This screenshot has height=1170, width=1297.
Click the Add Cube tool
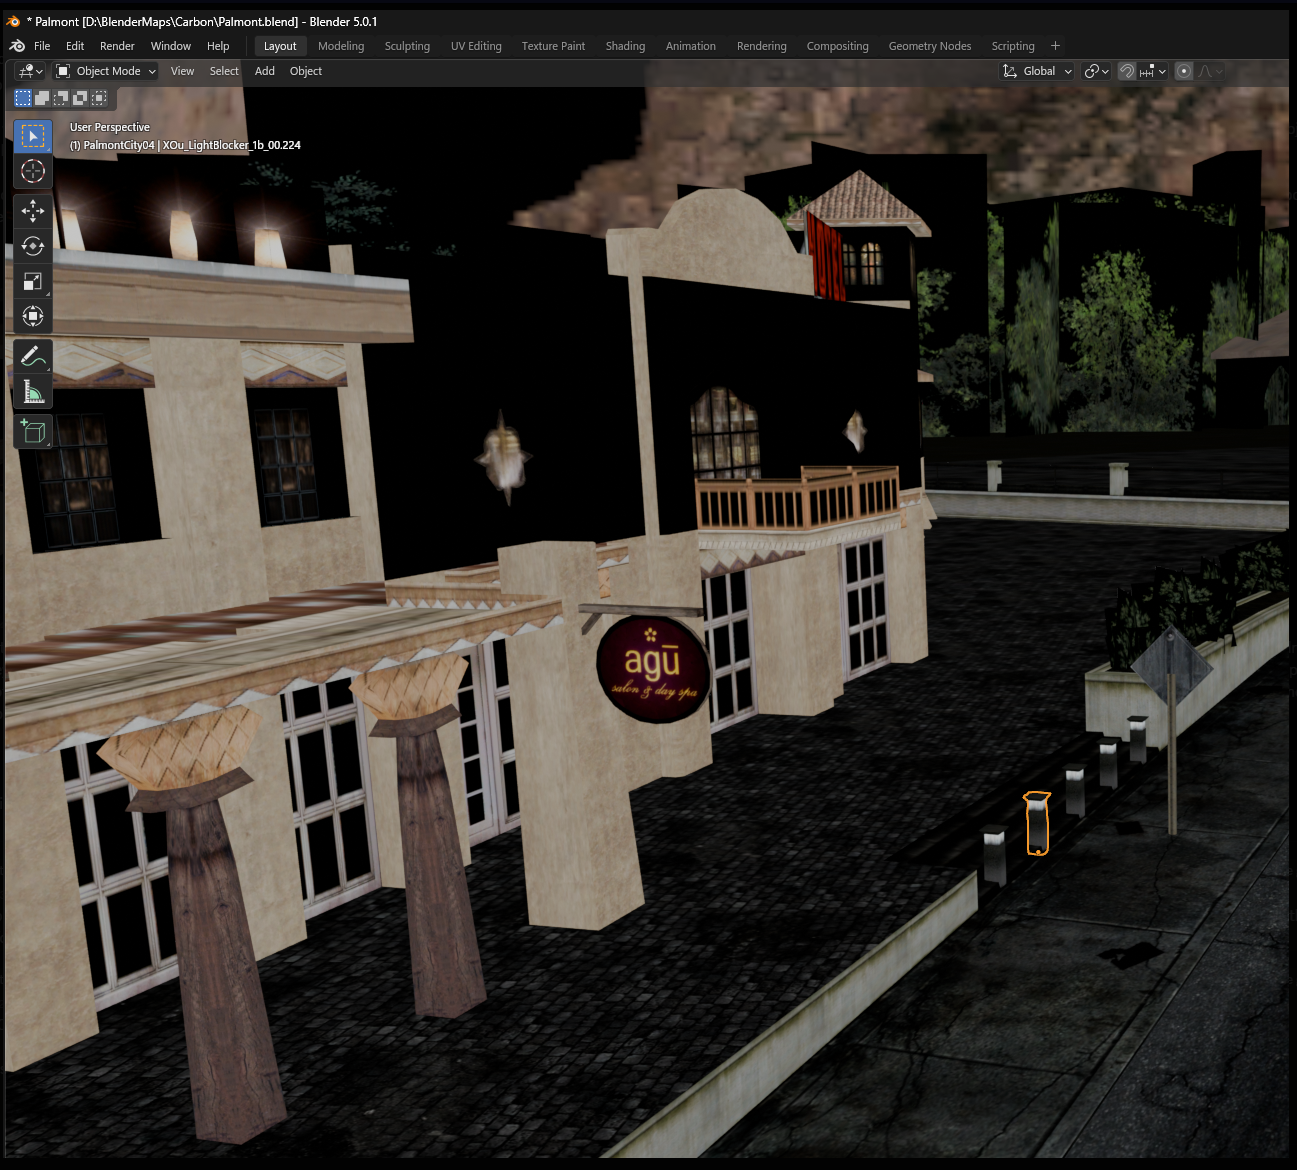(x=33, y=431)
